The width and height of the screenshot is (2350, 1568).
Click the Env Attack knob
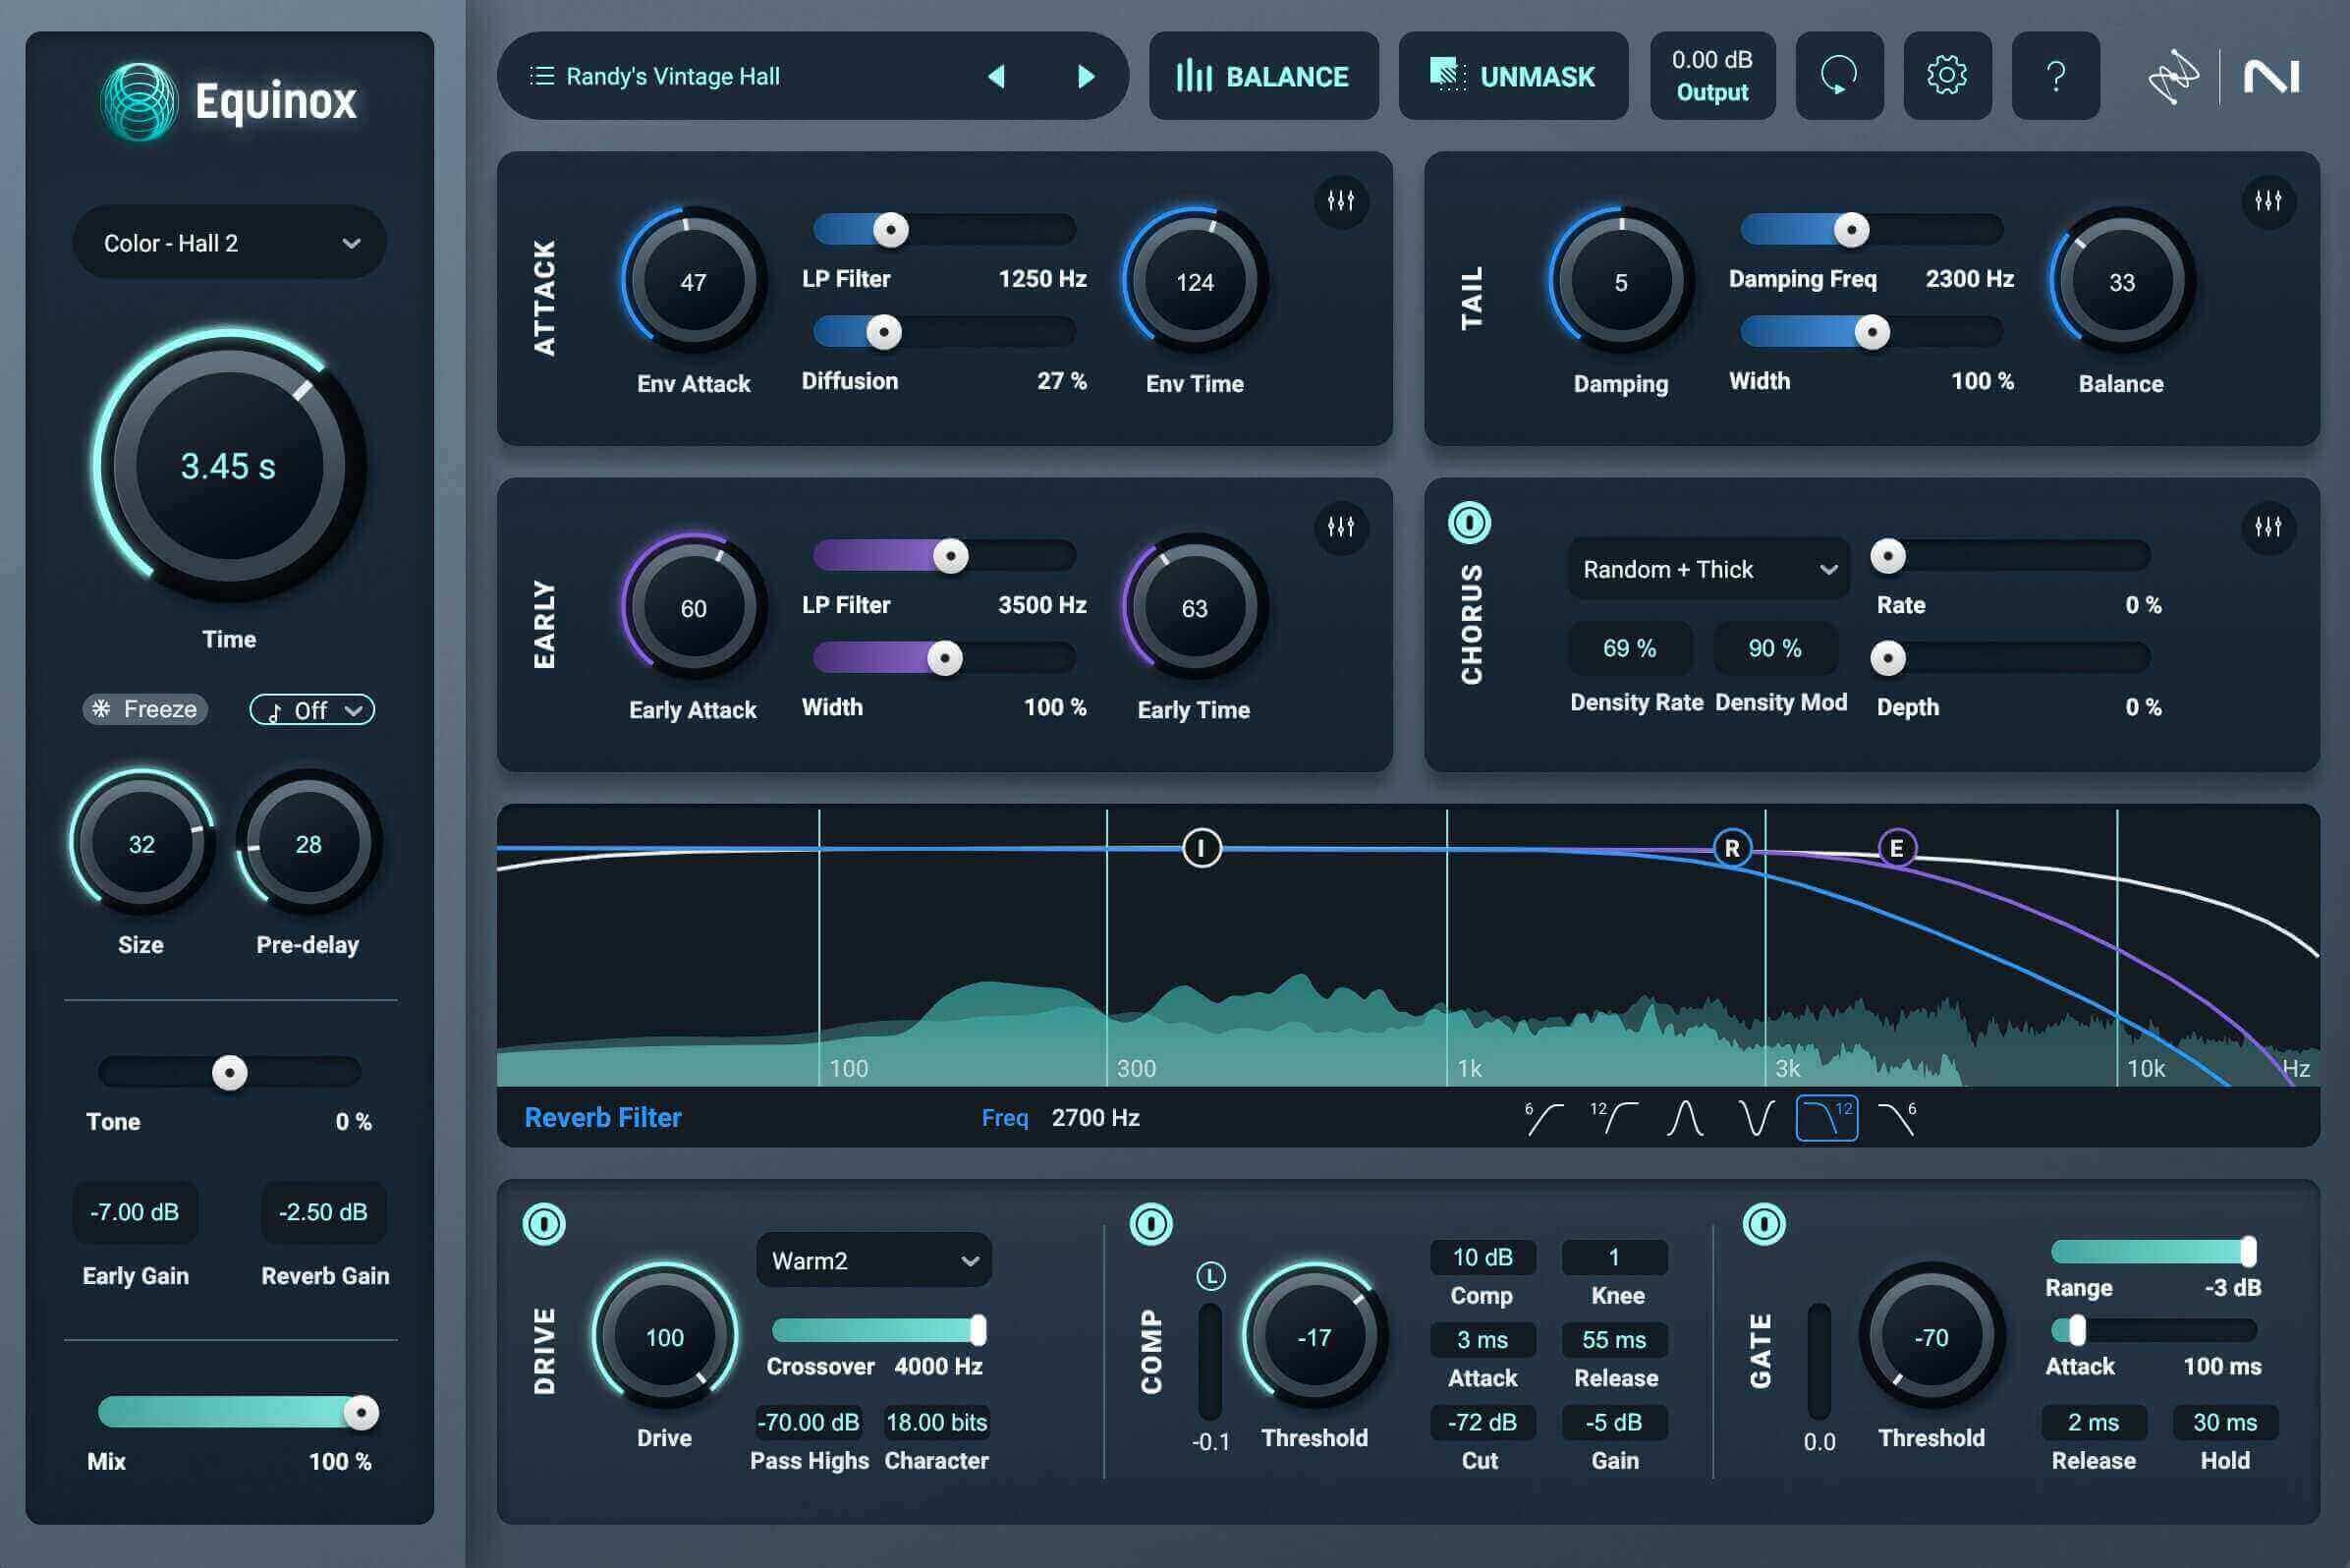click(x=693, y=282)
